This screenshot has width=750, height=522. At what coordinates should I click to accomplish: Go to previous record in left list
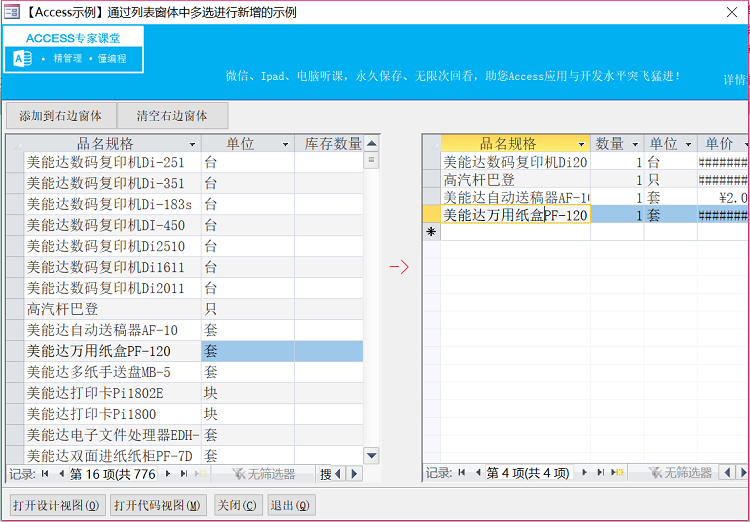[x=61, y=474]
